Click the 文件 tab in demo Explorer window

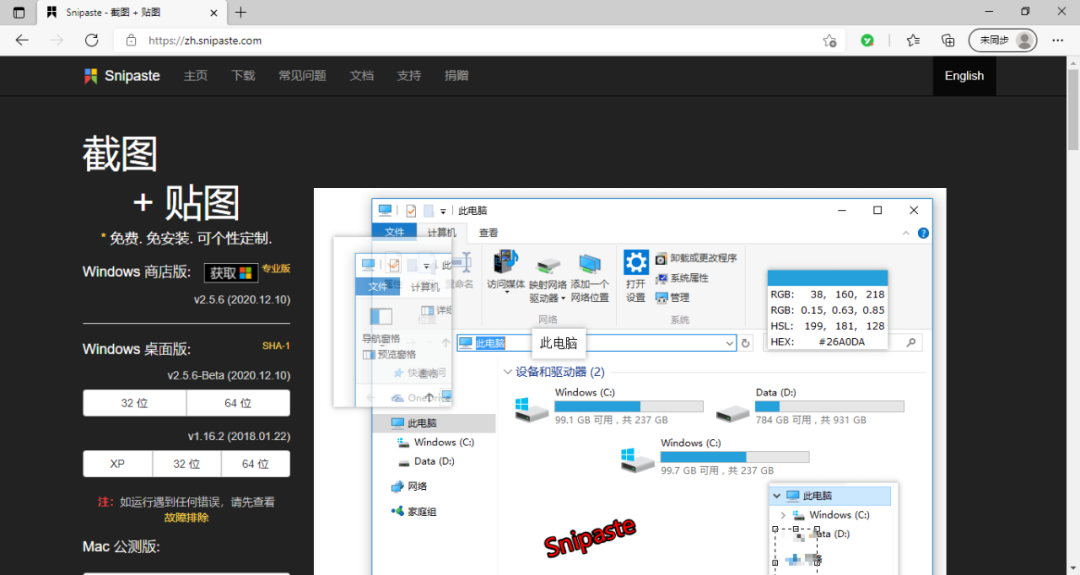pos(394,232)
